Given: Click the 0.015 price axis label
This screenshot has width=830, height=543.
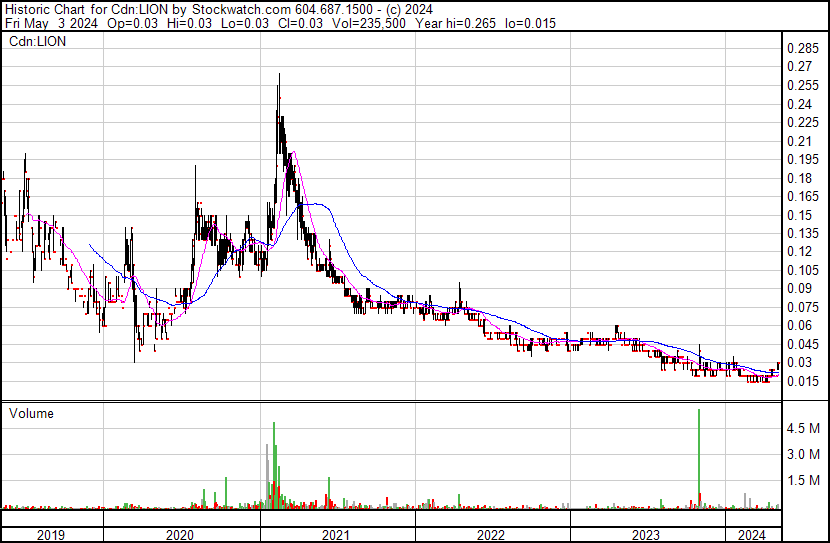Looking at the screenshot, I should coord(802,381).
